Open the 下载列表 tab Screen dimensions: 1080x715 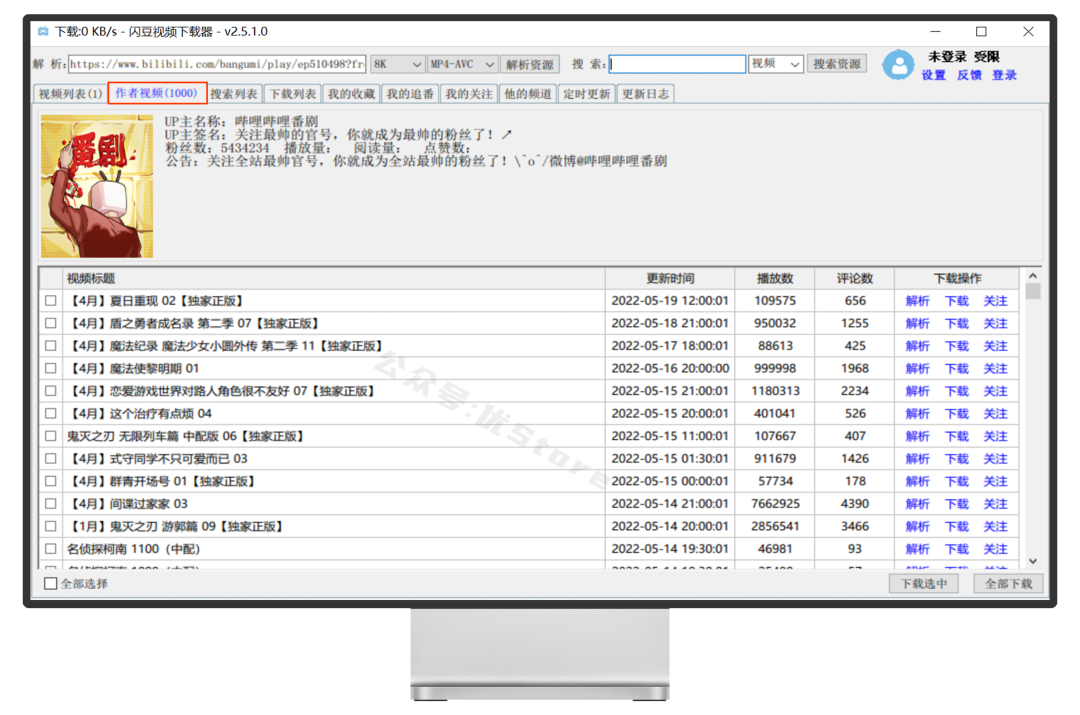tap(293, 94)
